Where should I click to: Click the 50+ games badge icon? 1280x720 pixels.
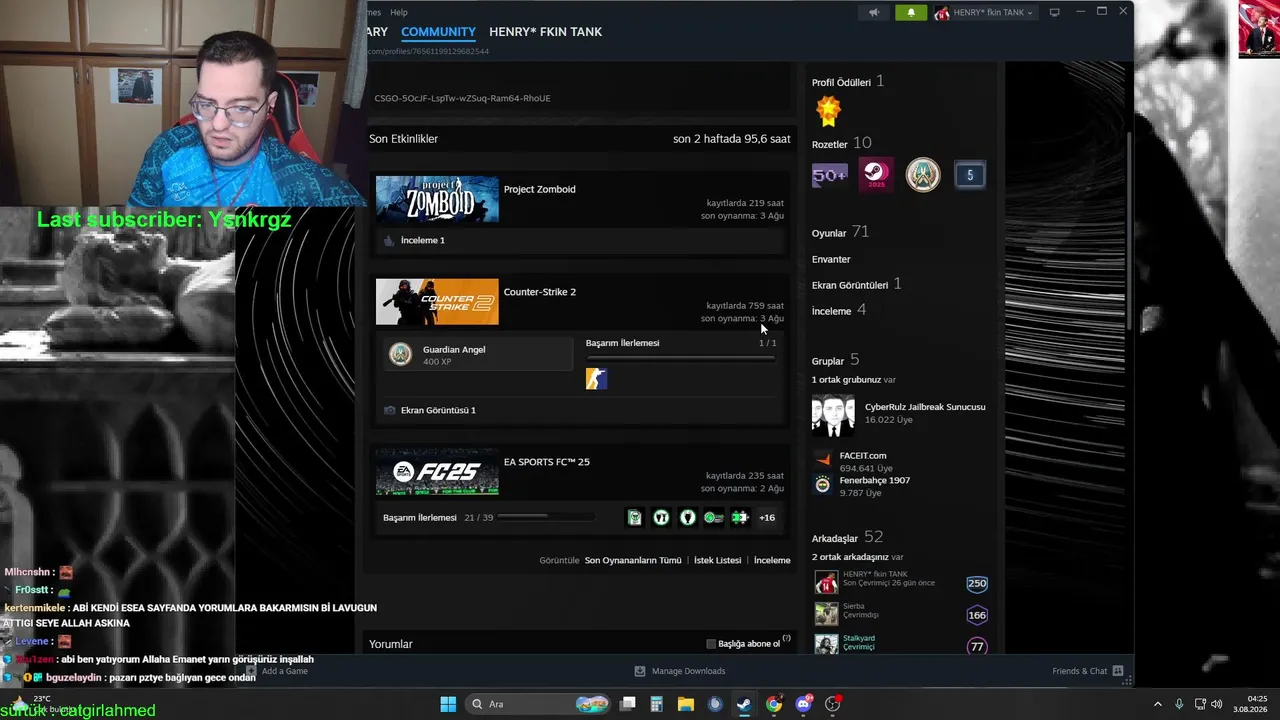coord(830,175)
